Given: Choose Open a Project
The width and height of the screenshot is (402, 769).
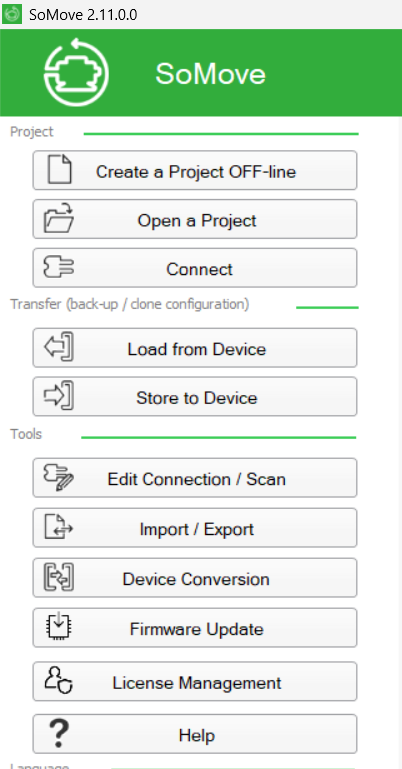Looking at the screenshot, I should [x=195, y=219].
